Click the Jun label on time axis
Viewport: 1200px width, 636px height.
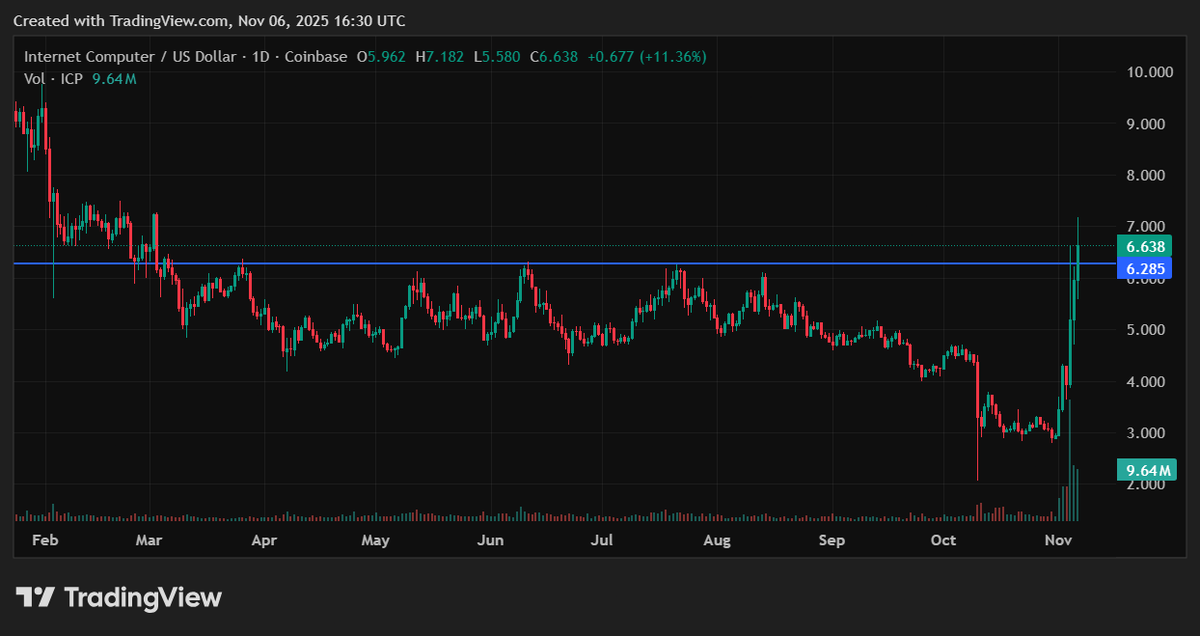[490, 541]
